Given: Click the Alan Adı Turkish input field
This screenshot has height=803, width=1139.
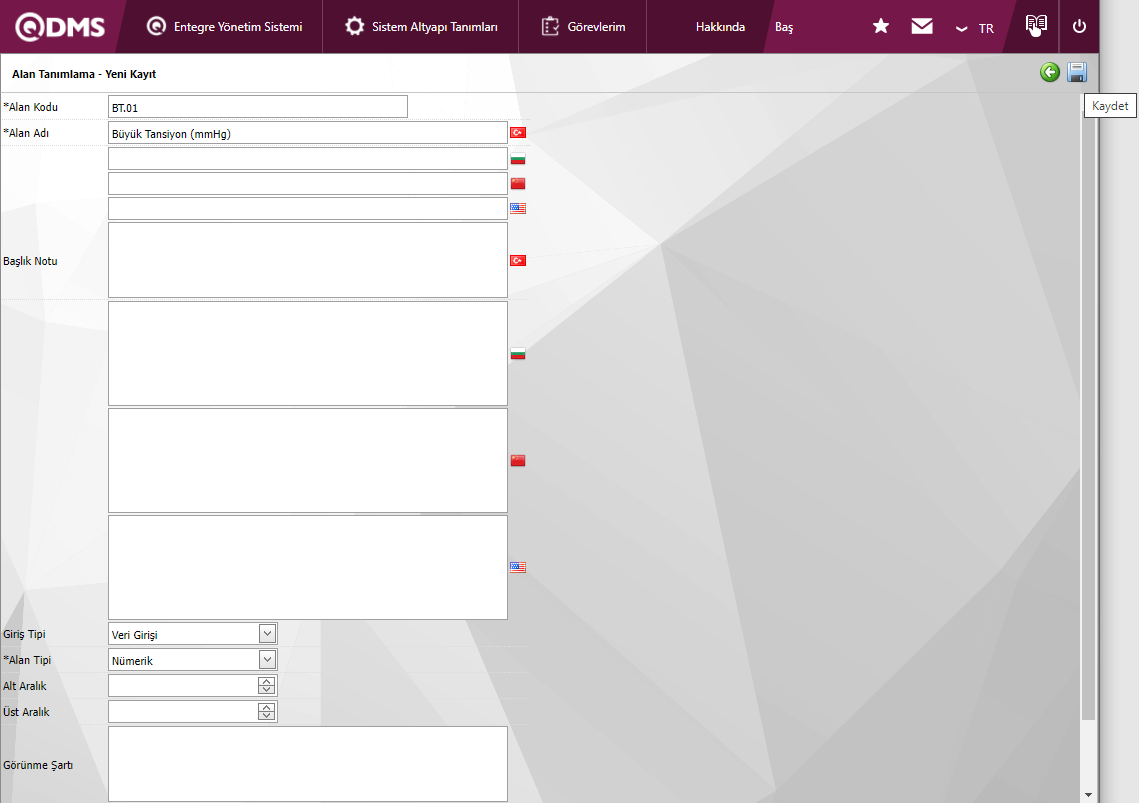Looking at the screenshot, I should tap(308, 133).
